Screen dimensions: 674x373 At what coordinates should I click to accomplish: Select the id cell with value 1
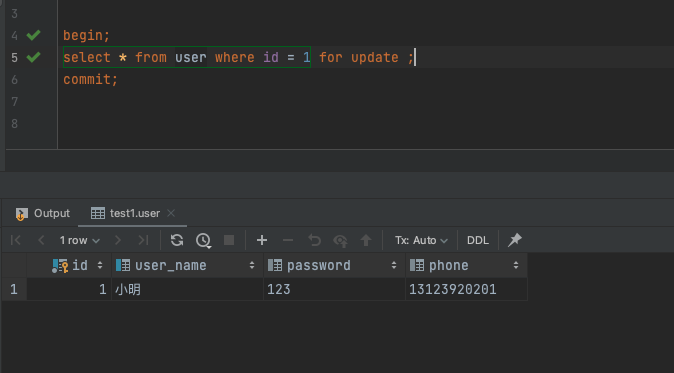69,289
